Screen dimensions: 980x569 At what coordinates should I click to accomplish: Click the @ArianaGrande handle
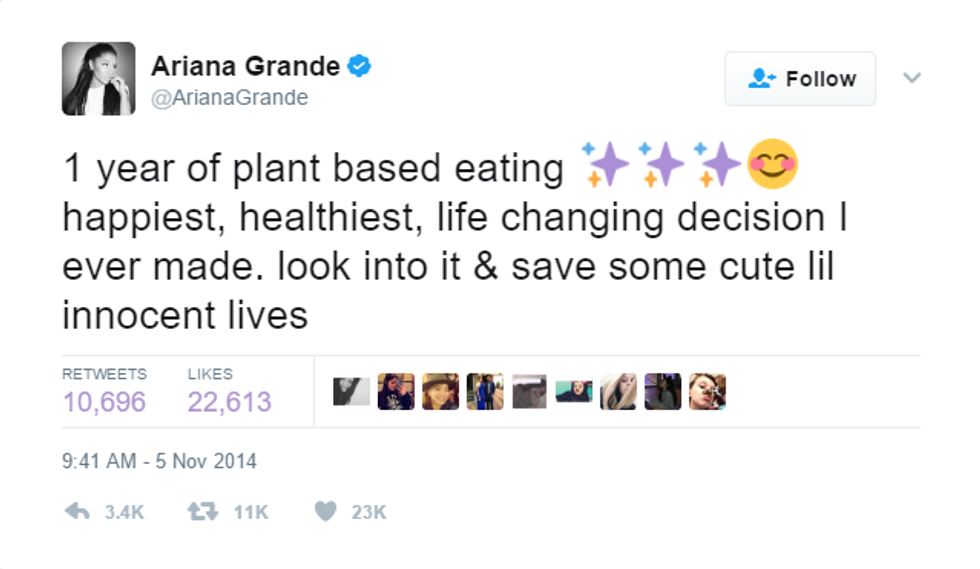229,98
